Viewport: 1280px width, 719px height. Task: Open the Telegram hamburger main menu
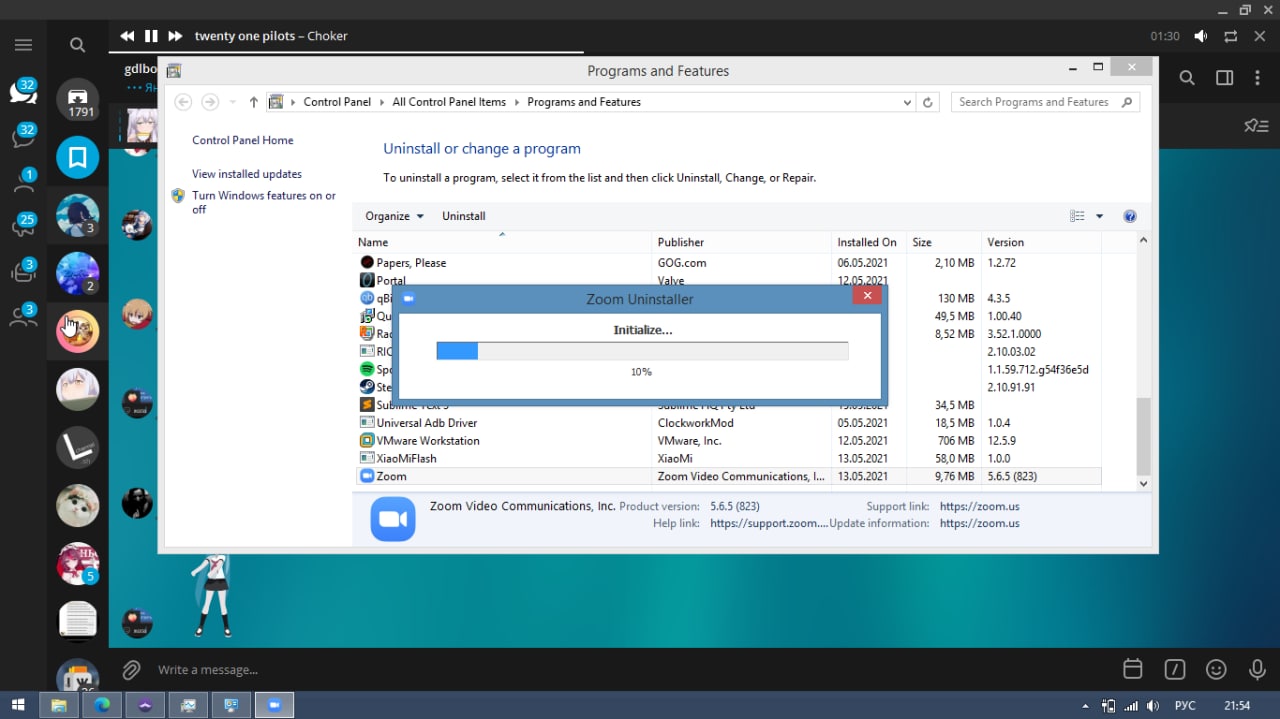pos(23,45)
